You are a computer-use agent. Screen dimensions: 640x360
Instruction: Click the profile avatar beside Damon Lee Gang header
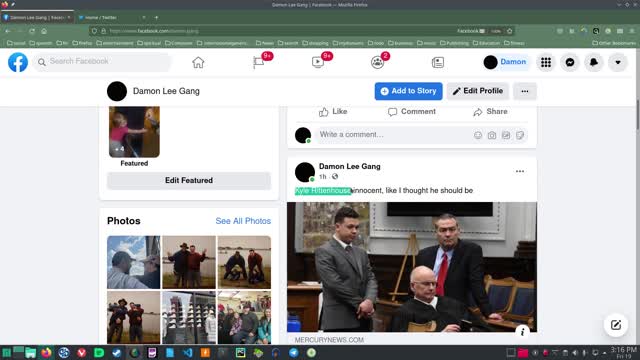[x=117, y=91]
